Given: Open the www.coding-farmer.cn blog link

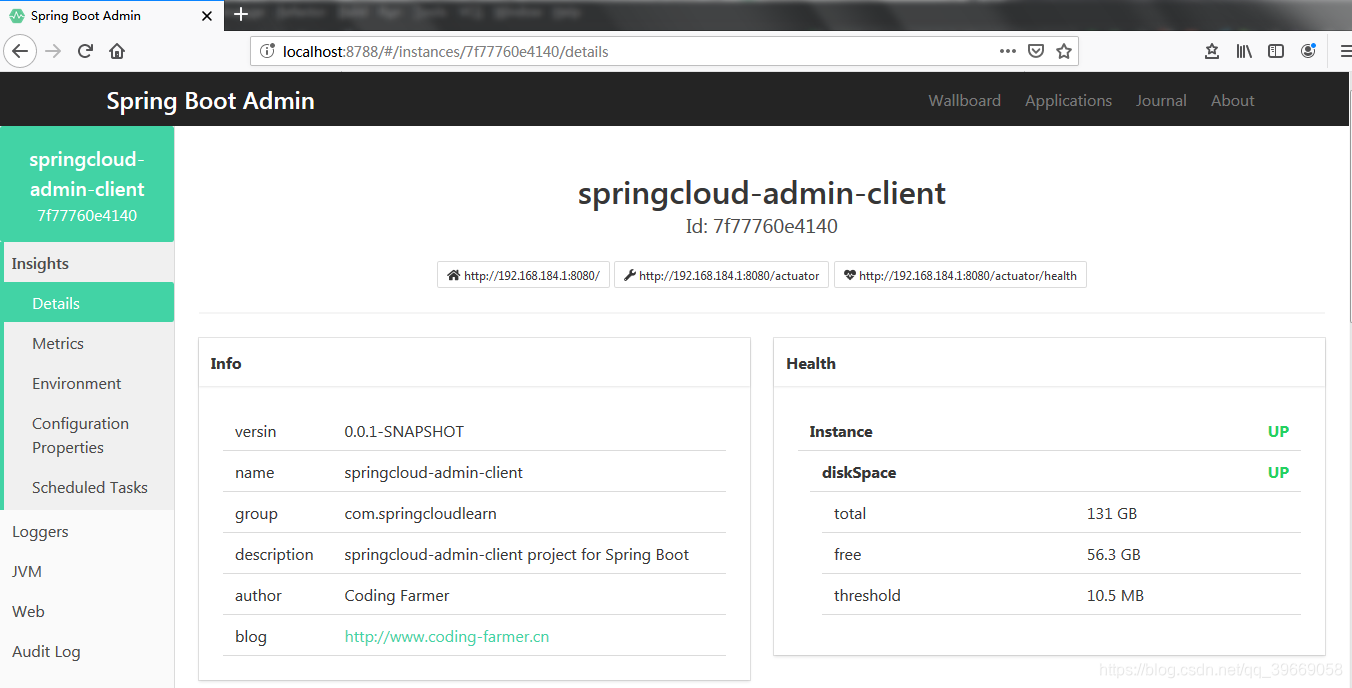Looking at the screenshot, I should [446, 636].
